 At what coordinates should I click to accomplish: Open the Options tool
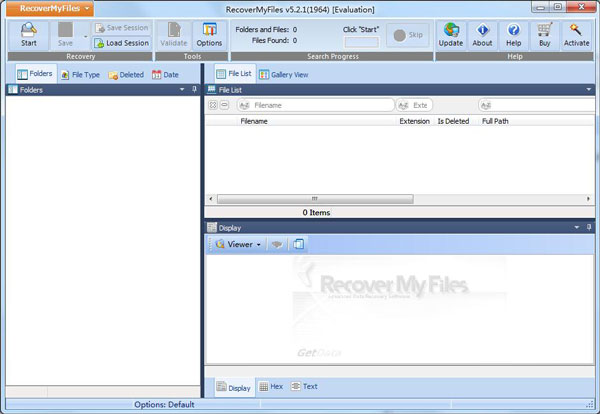[x=209, y=35]
